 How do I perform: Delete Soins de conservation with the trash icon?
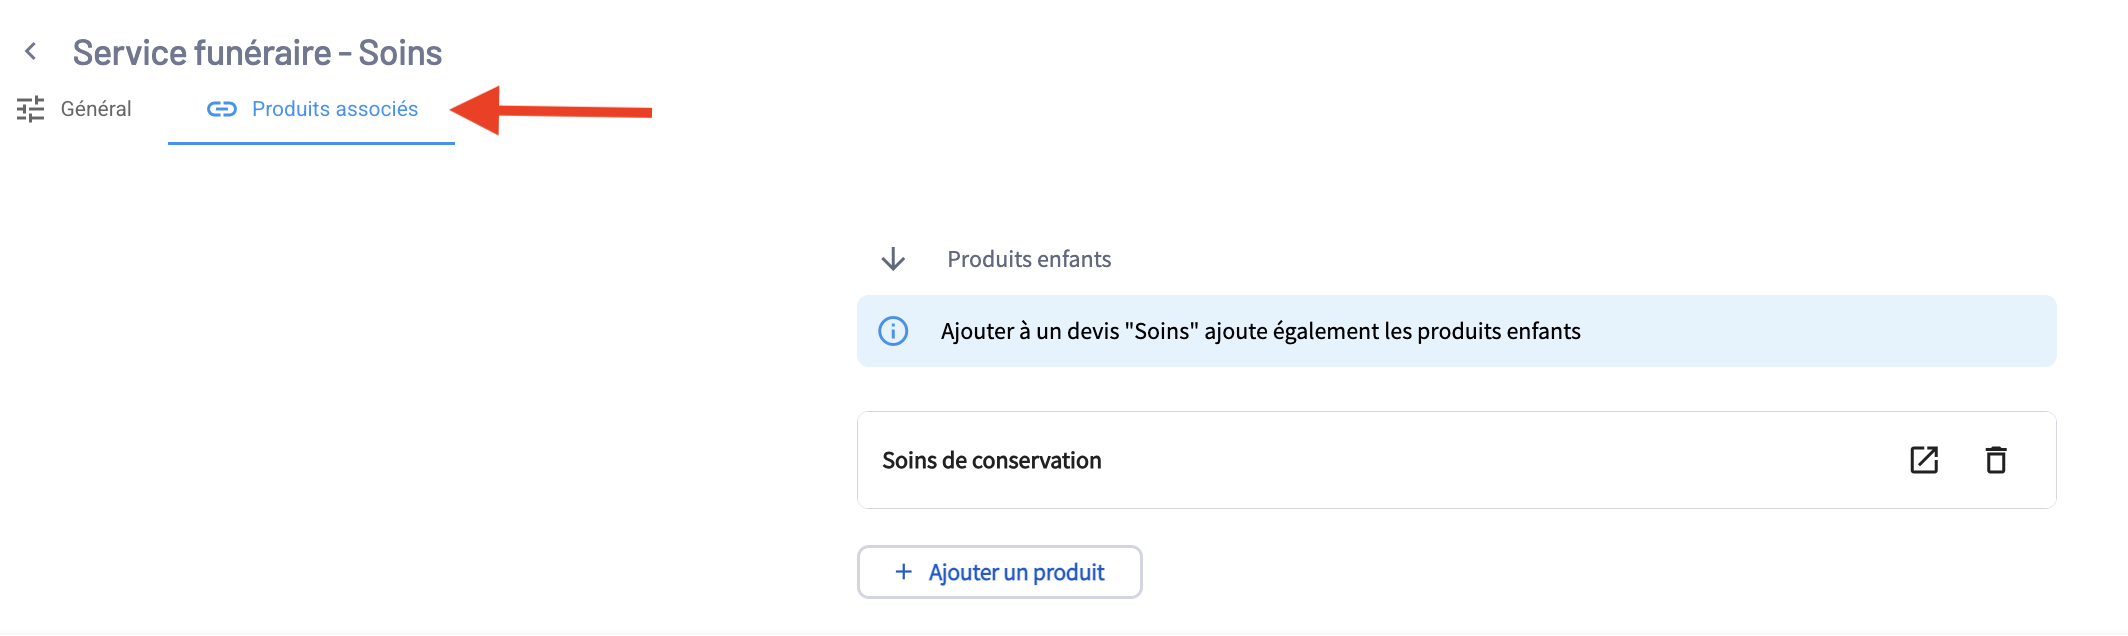pos(1996,460)
